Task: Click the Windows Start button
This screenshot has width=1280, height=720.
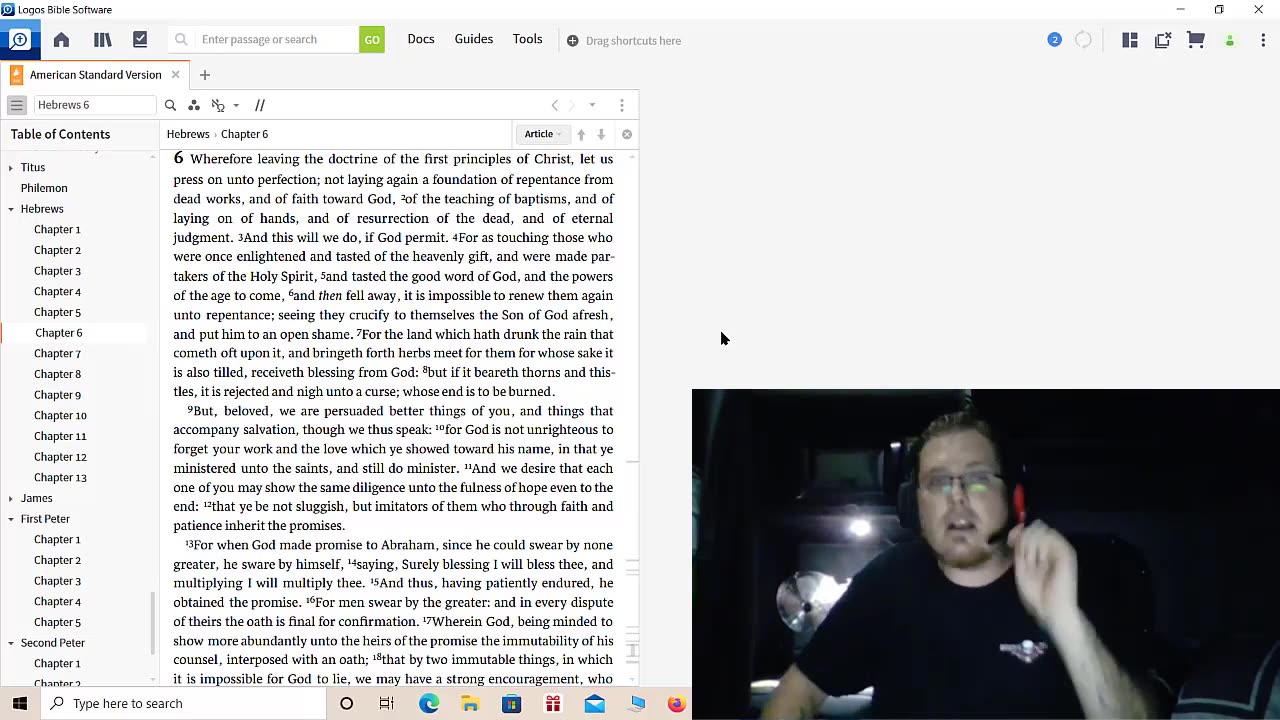Action: [20, 703]
